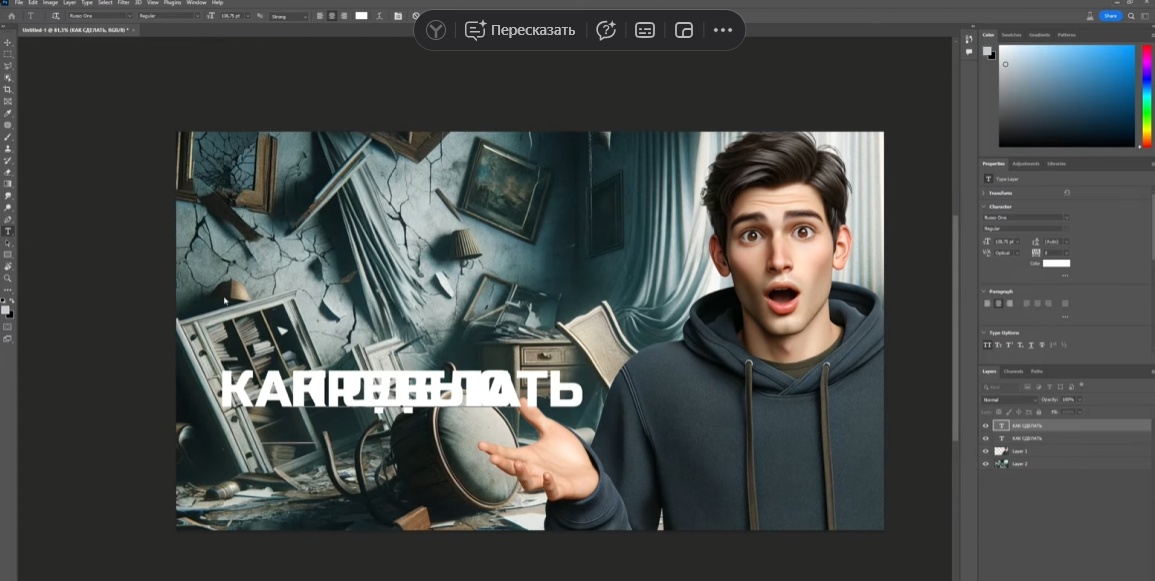Select the Gradient tool
1155x581 pixels.
tap(7, 184)
